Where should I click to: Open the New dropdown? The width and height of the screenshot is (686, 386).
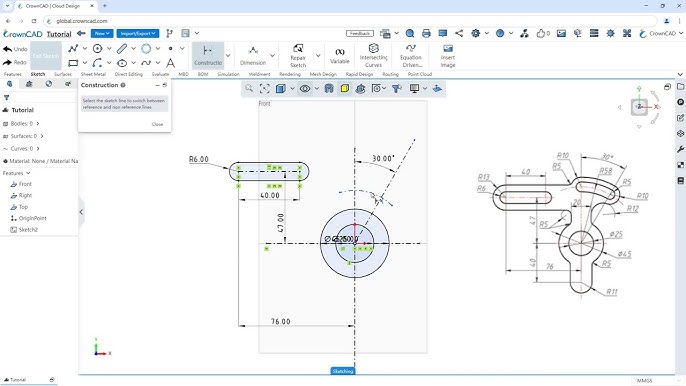point(102,33)
